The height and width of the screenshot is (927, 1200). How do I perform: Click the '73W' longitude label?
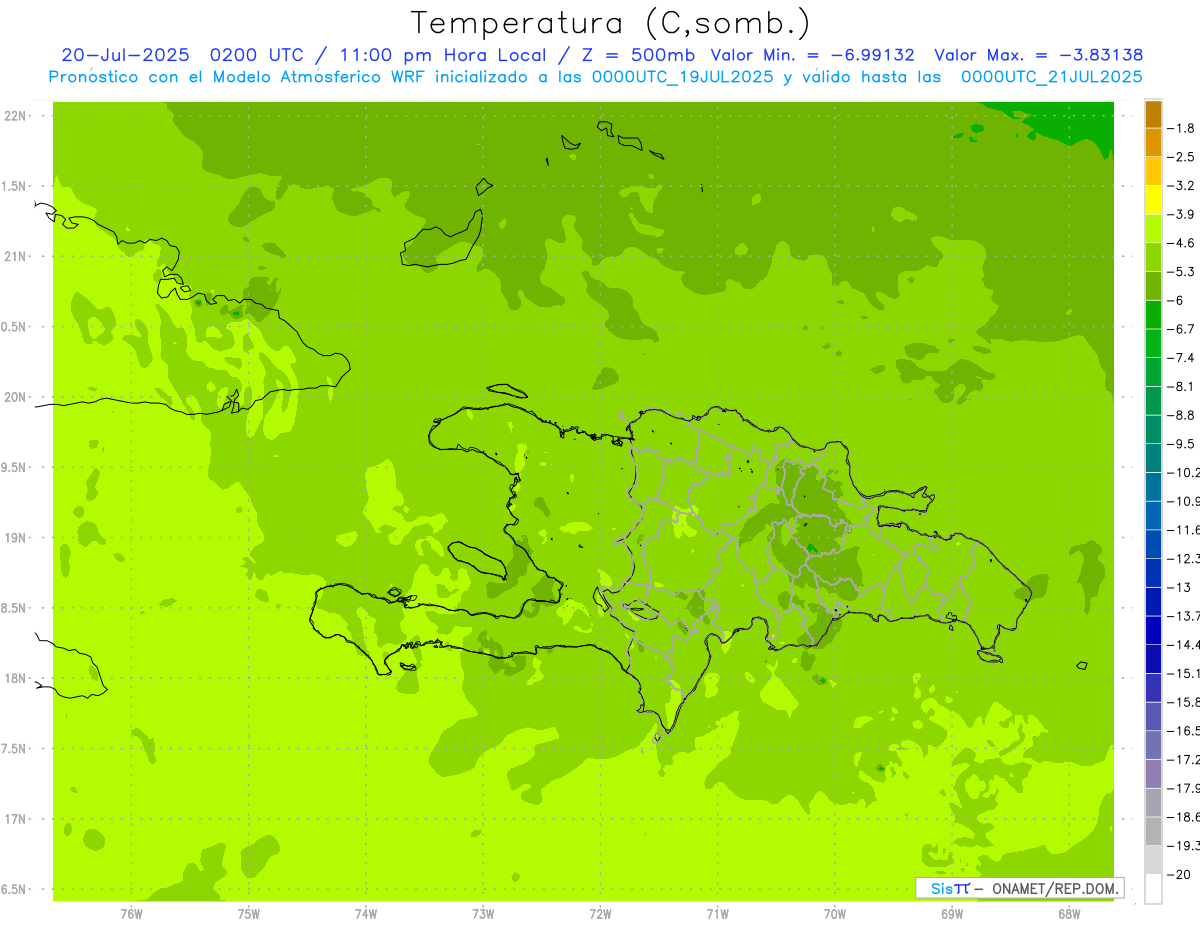[x=483, y=914]
